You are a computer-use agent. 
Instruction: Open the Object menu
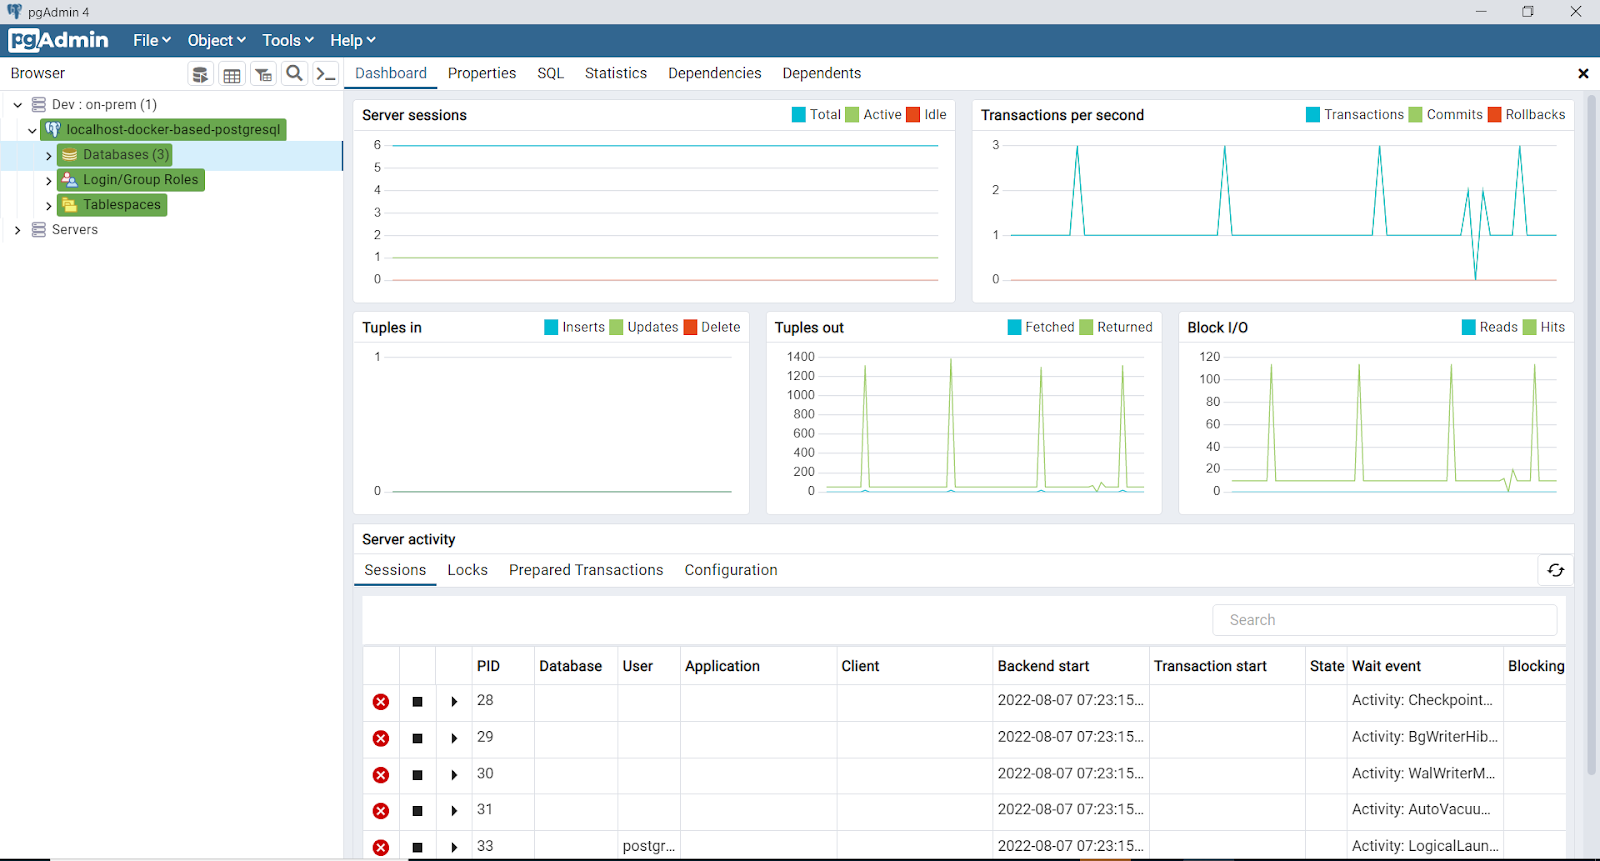pyautogui.click(x=216, y=40)
